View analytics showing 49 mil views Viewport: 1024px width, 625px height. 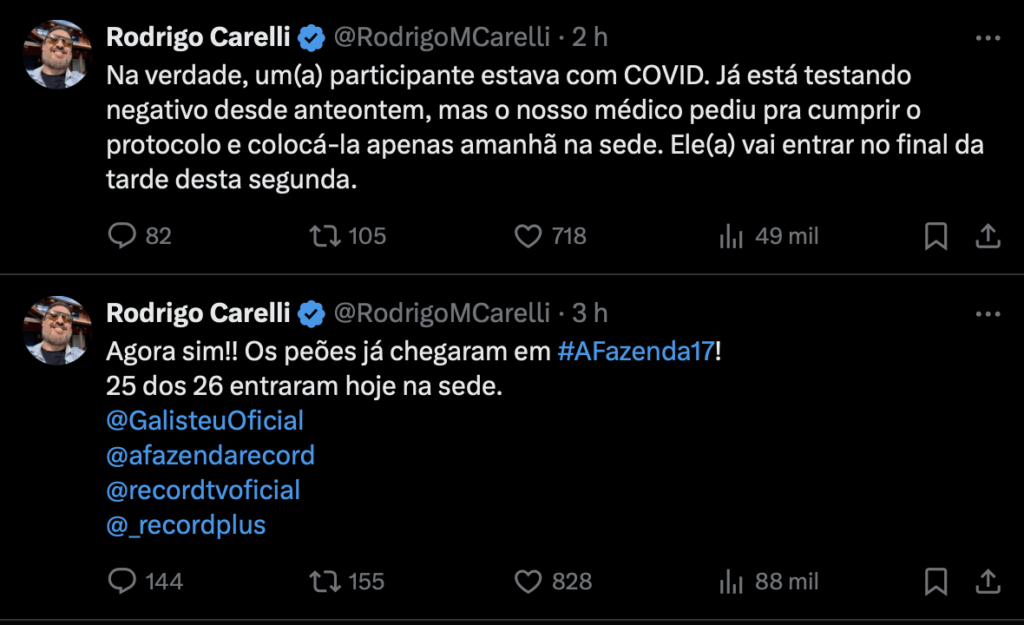click(x=731, y=236)
